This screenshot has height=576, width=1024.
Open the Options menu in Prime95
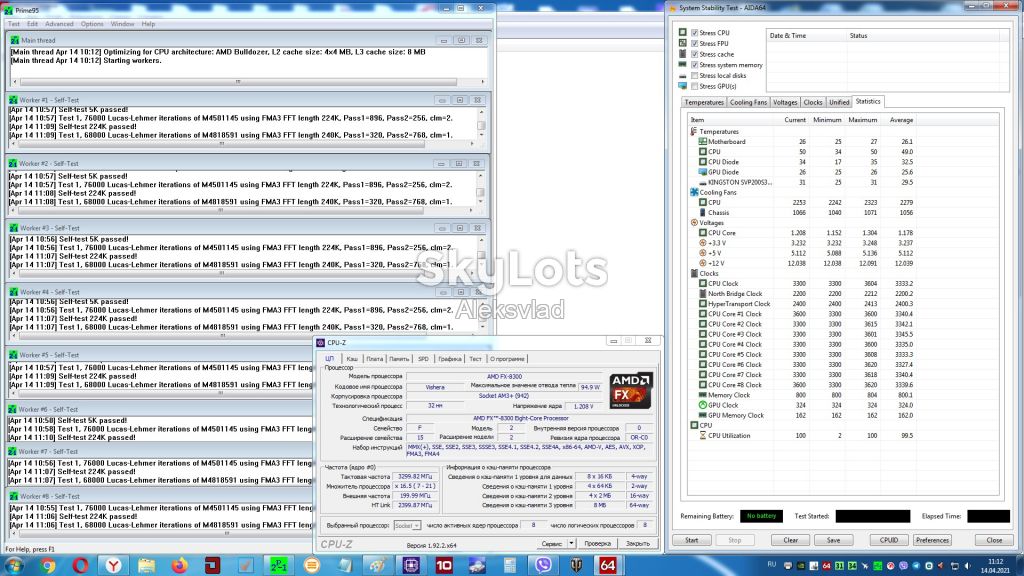tap(92, 24)
